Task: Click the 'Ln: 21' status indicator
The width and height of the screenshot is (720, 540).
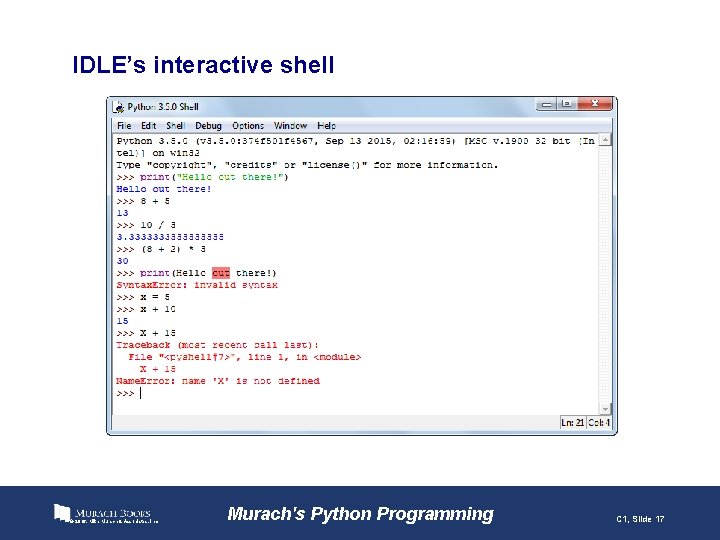Action: tap(572, 422)
